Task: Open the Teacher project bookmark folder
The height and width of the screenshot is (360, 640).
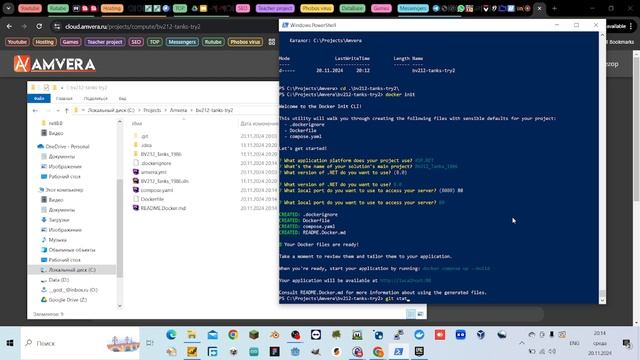Action: coord(104,42)
